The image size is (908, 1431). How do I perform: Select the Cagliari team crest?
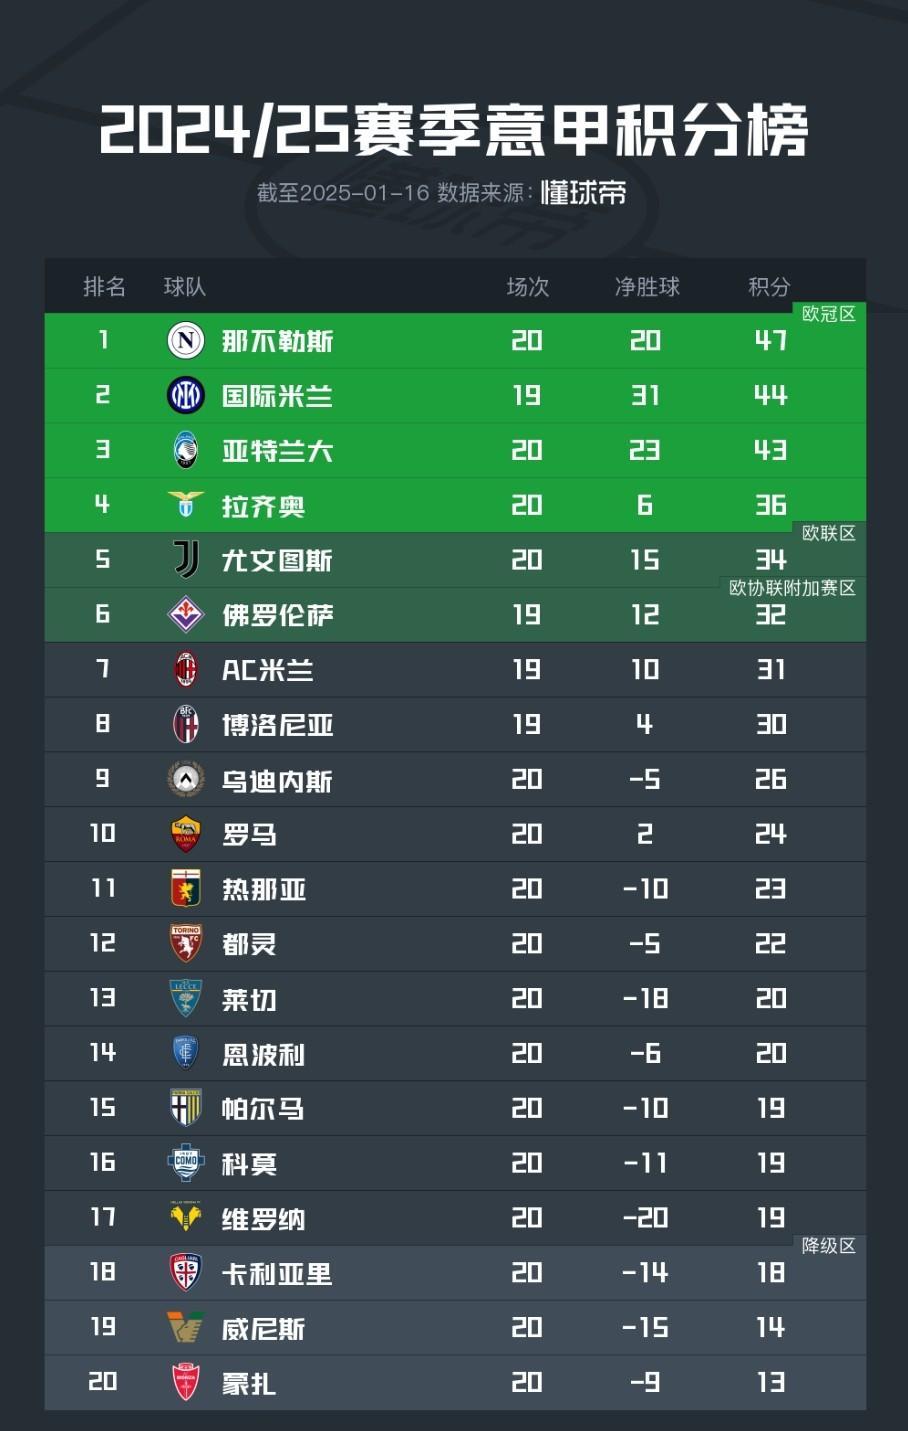pos(186,1272)
